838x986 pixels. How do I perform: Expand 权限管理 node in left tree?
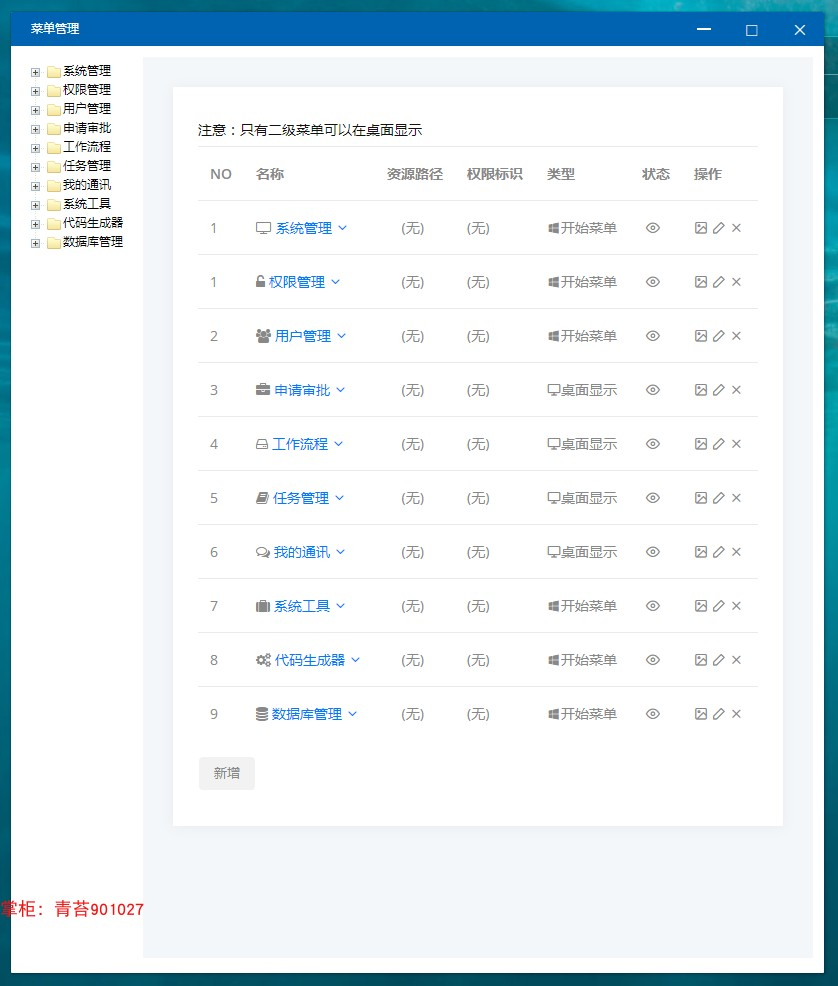click(35, 91)
